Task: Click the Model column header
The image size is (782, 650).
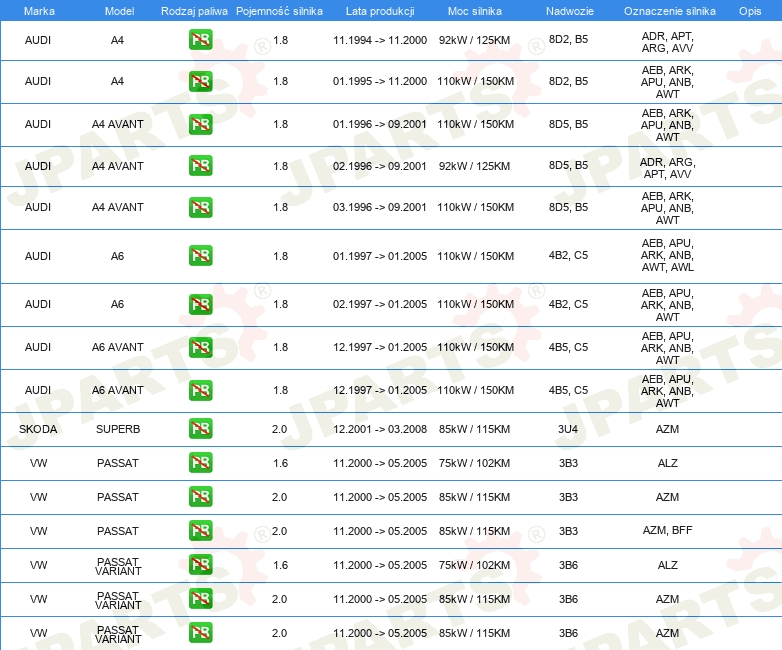Action: click(119, 11)
